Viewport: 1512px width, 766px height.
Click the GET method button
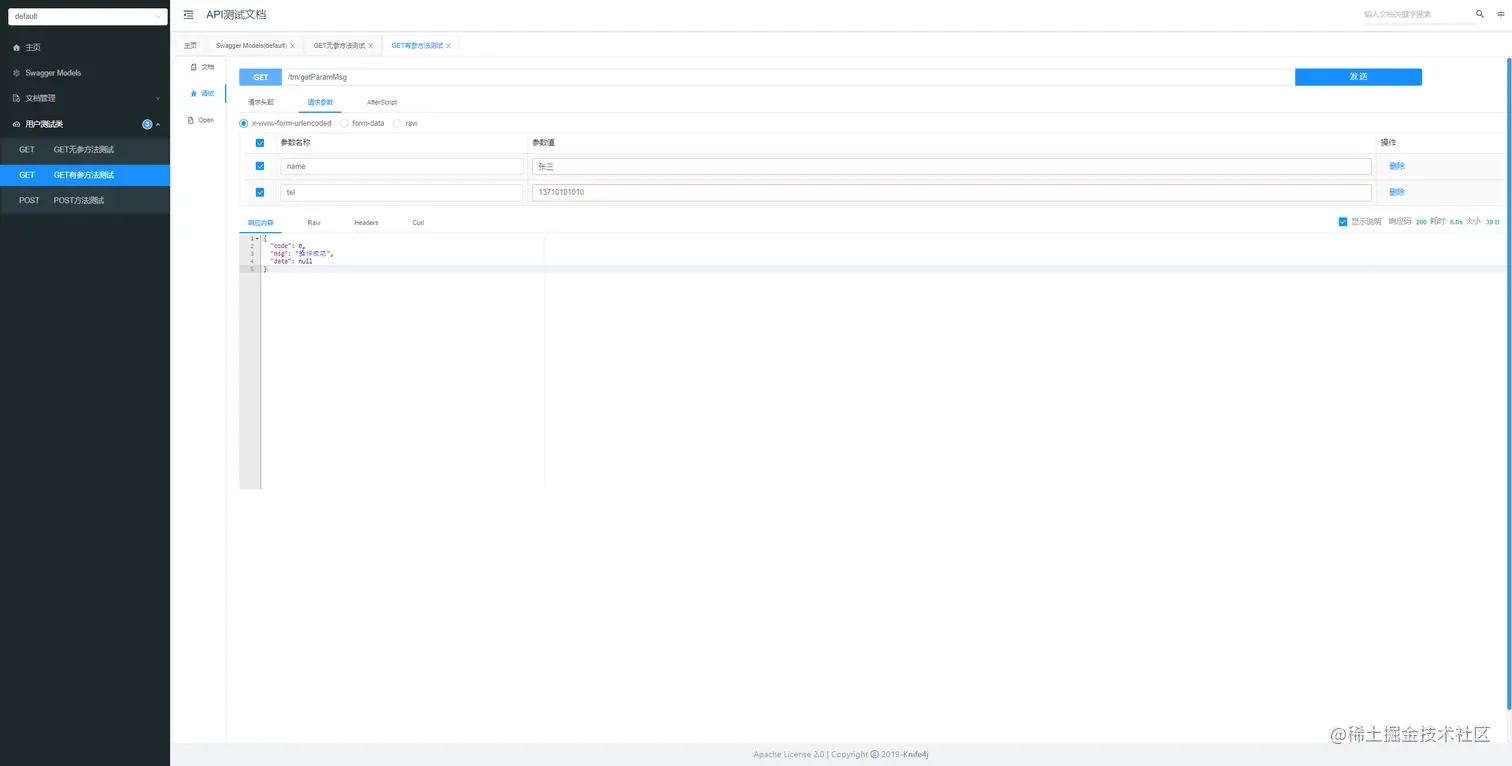pyautogui.click(x=260, y=77)
